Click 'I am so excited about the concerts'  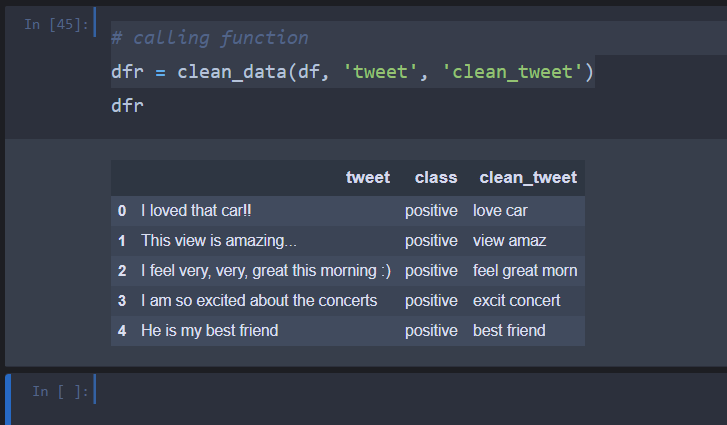click(x=259, y=301)
